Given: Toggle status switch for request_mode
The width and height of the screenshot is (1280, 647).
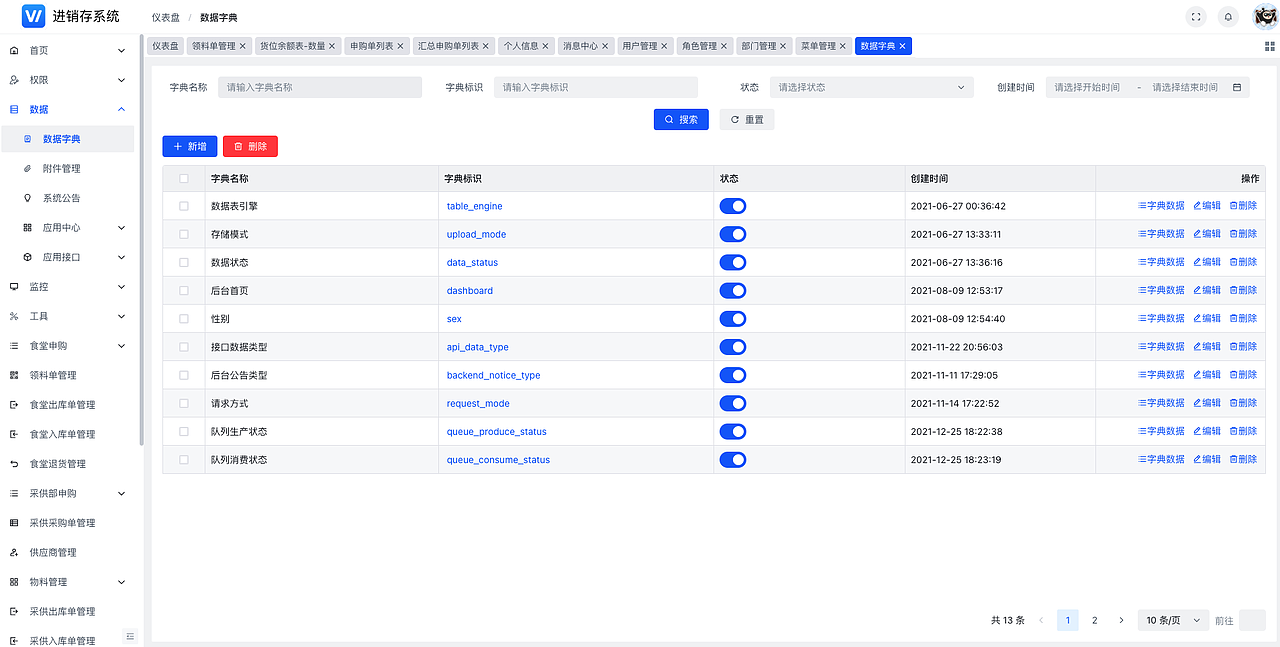Looking at the screenshot, I should click(733, 403).
